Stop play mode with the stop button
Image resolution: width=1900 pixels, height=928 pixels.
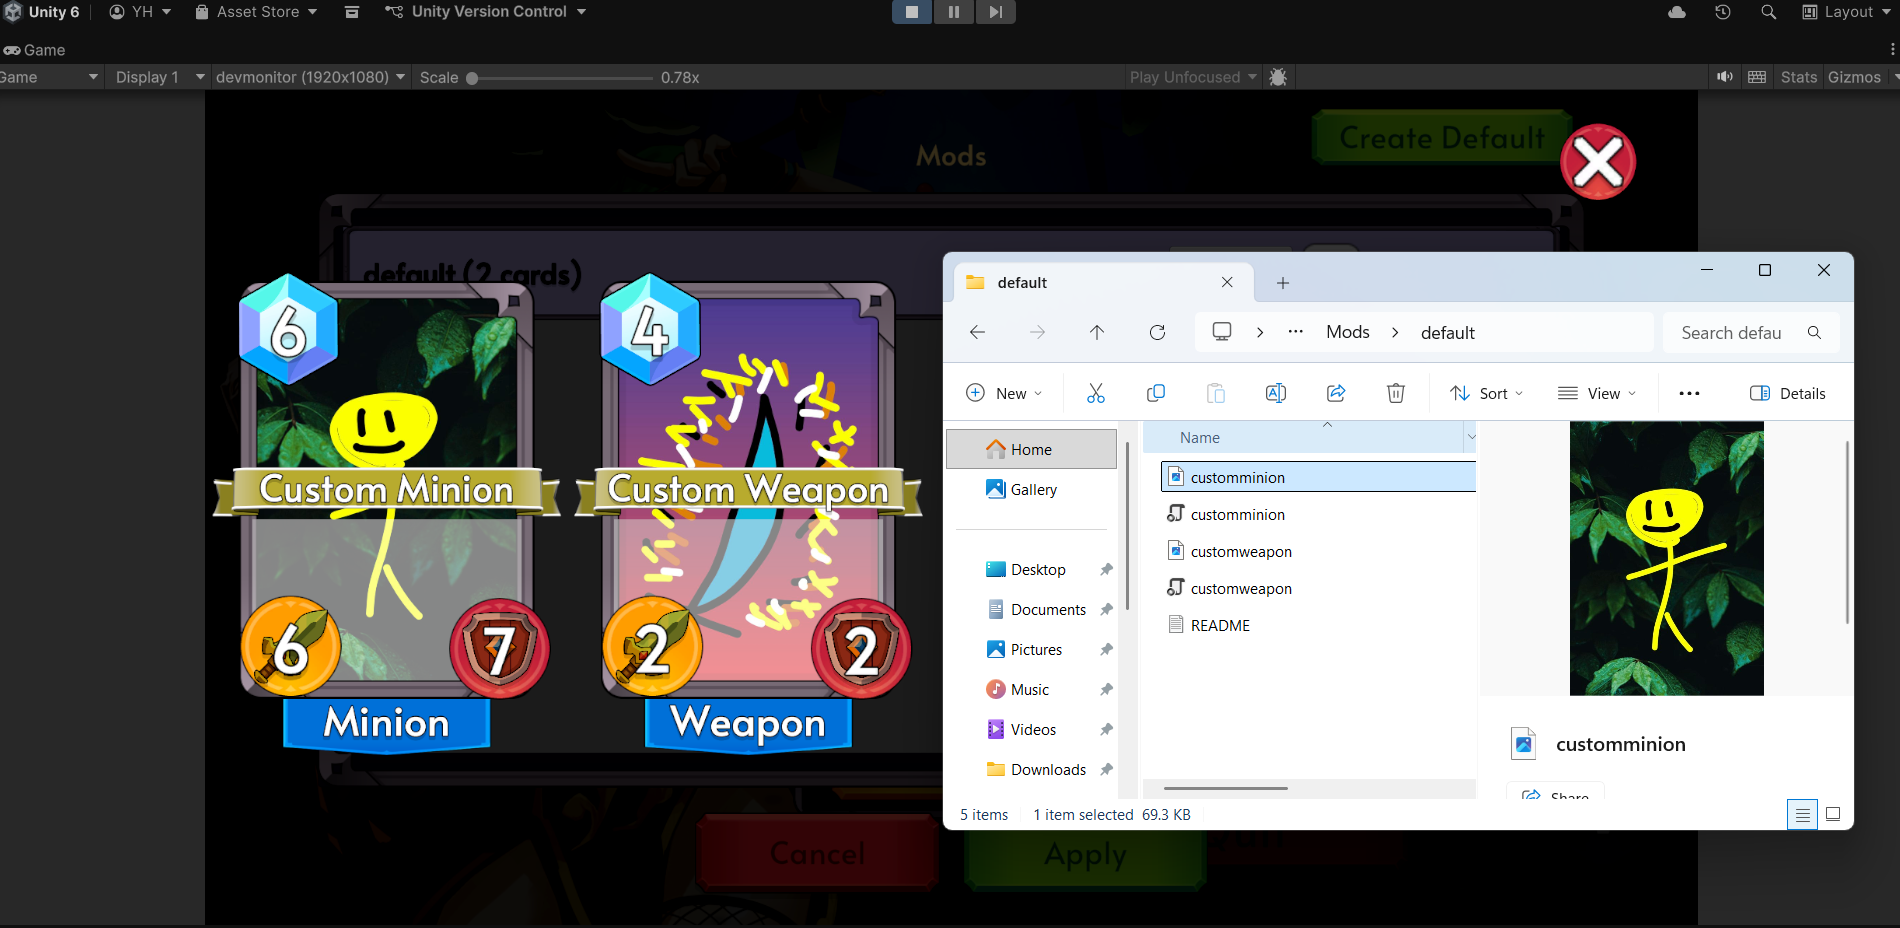[912, 12]
